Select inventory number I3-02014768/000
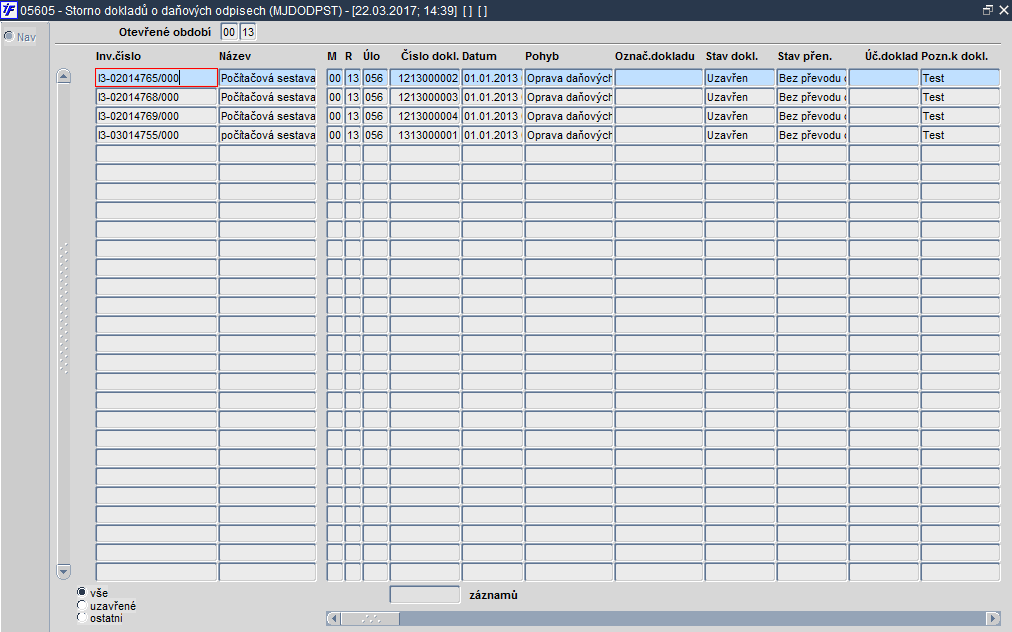1012x632 pixels. pyautogui.click(x=156, y=97)
